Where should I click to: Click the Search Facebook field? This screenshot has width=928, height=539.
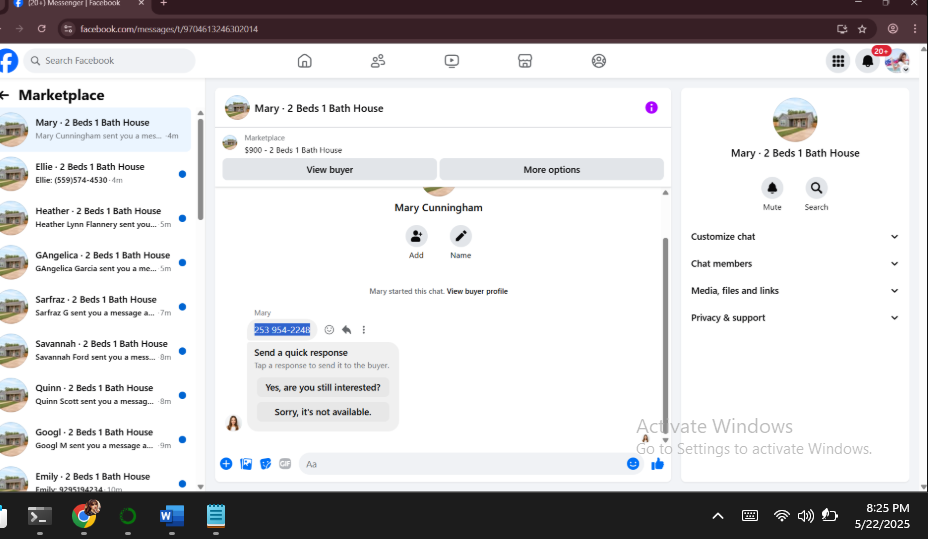(111, 61)
